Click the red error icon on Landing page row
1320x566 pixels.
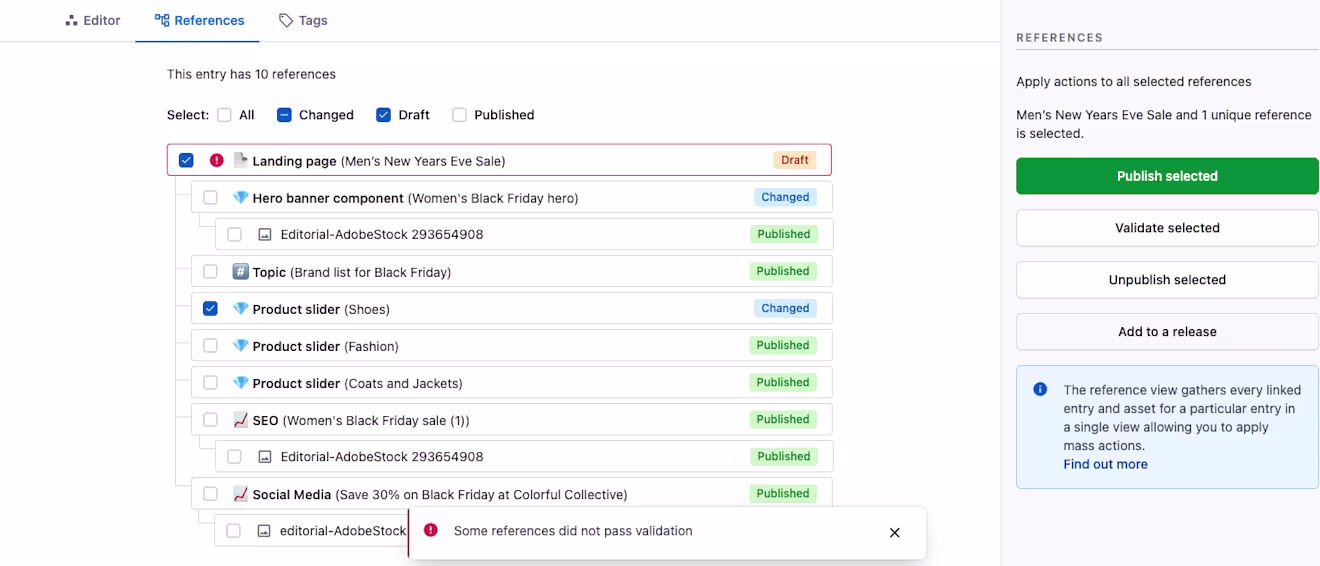pyautogui.click(x=217, y=160)
